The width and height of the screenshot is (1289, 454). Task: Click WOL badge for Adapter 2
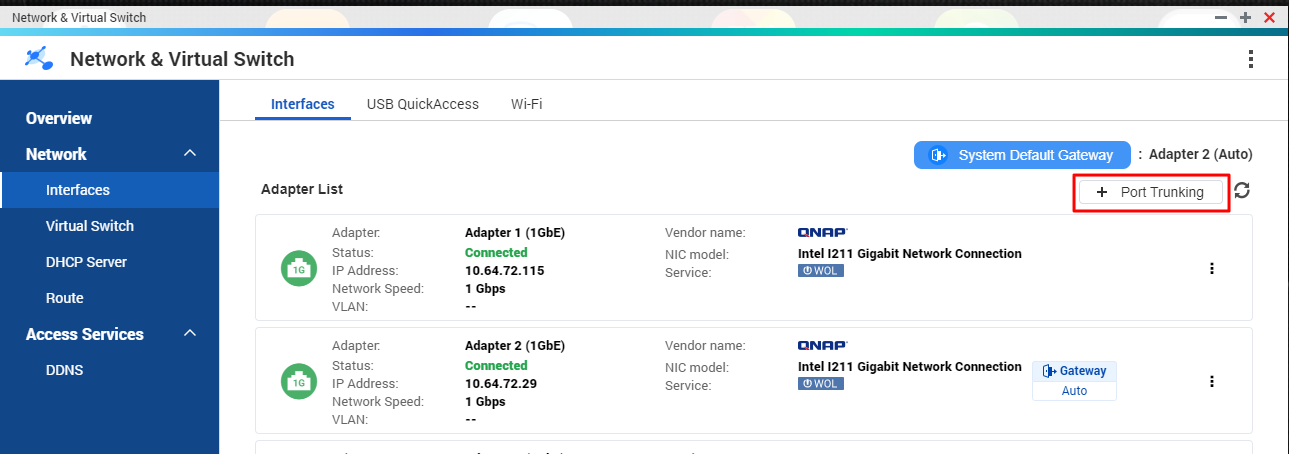[820, 384]
